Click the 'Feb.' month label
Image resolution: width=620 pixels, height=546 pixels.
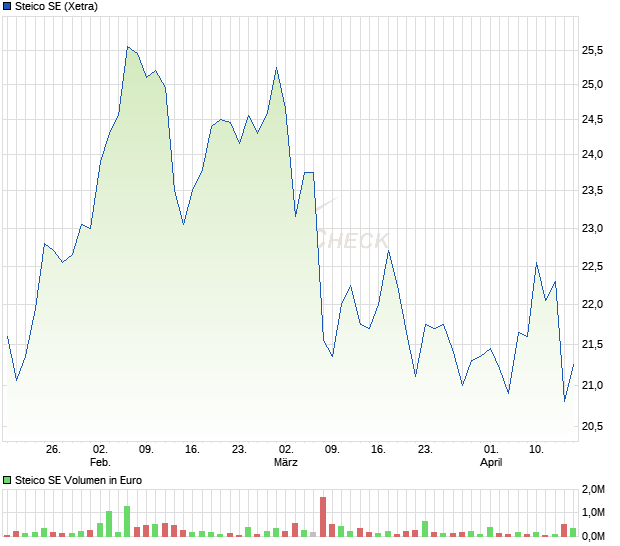100,462
